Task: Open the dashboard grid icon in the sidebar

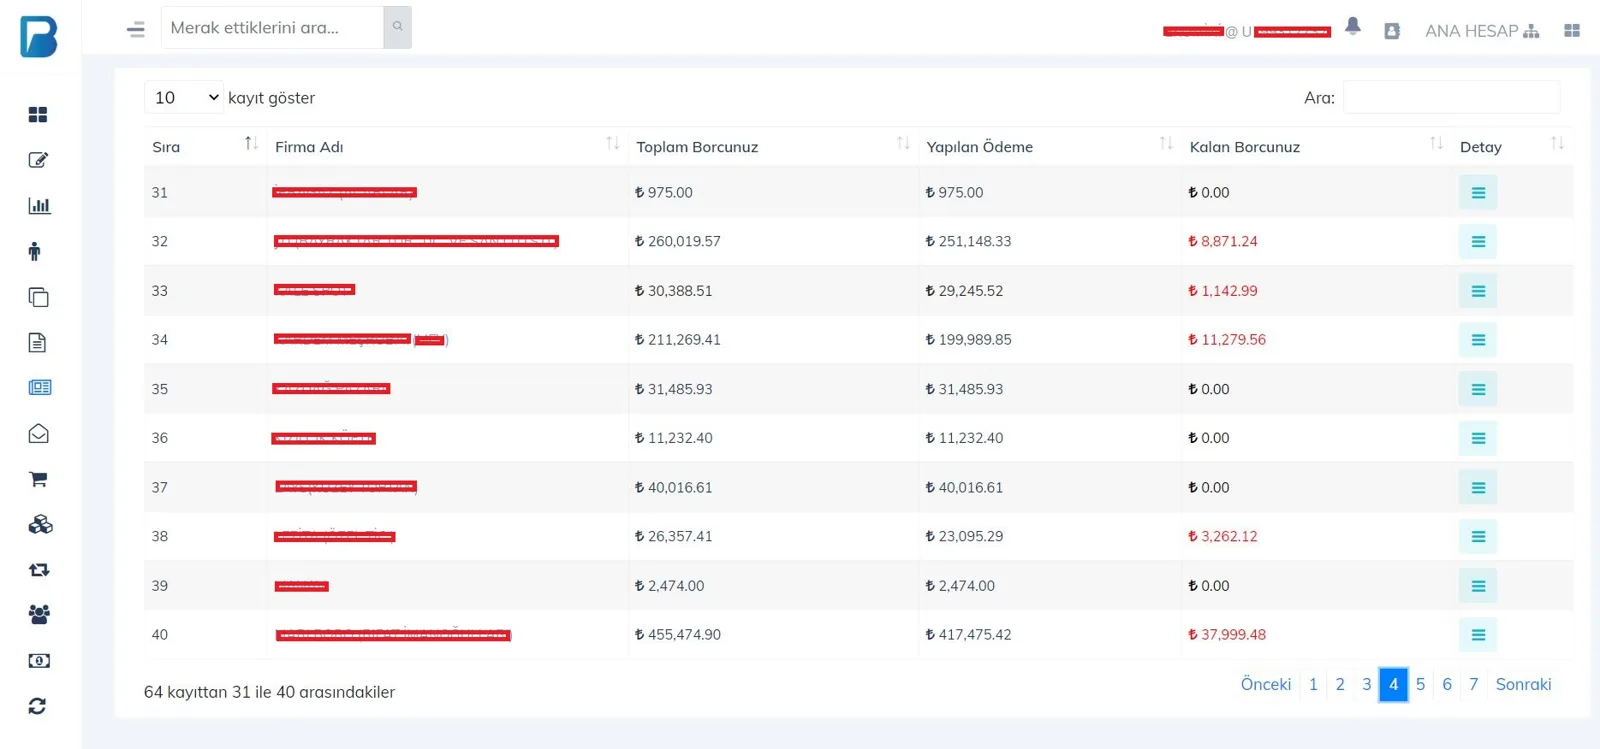Action: [x=38, y=115]
